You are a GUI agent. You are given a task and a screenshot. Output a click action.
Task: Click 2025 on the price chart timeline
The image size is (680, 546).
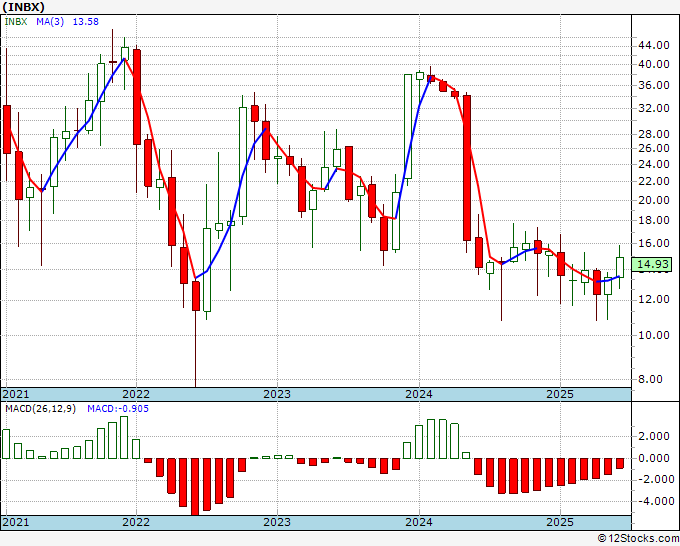tap(560, 394)
